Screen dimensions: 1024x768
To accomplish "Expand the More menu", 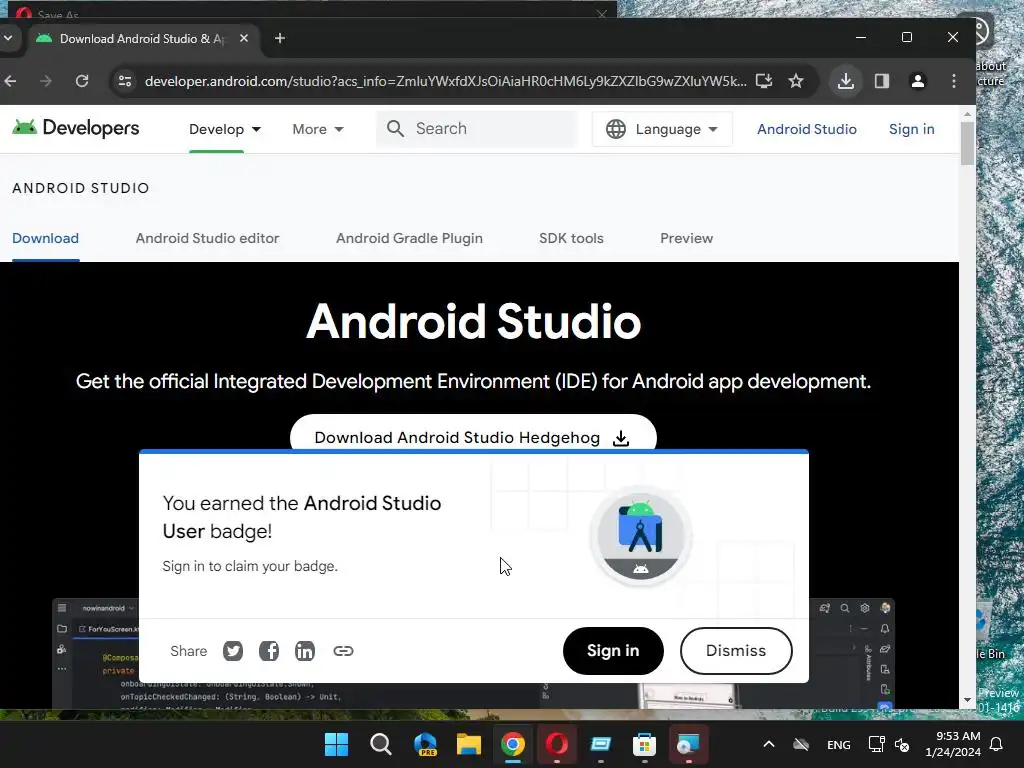I will tap(318, 129).
